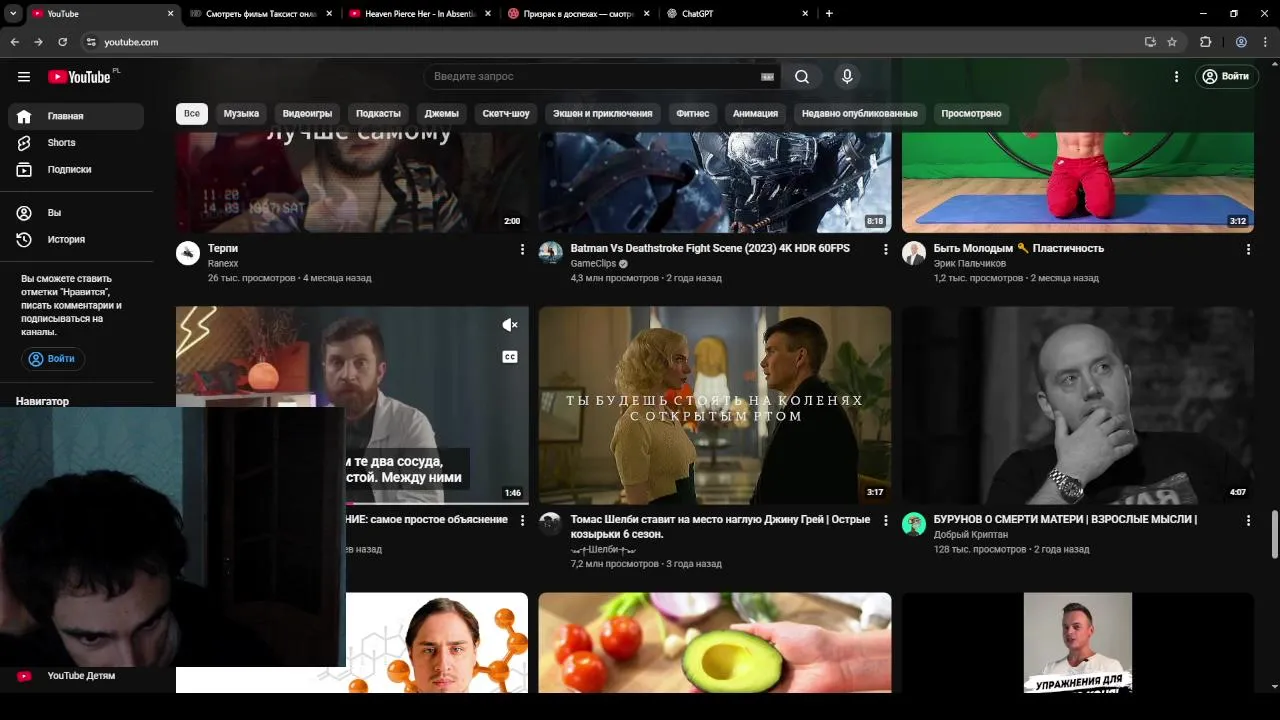Open the GameClips channel avatar
Image resolution: width=1280 pixels, height=720 pixels.
[x=551, y=253]
